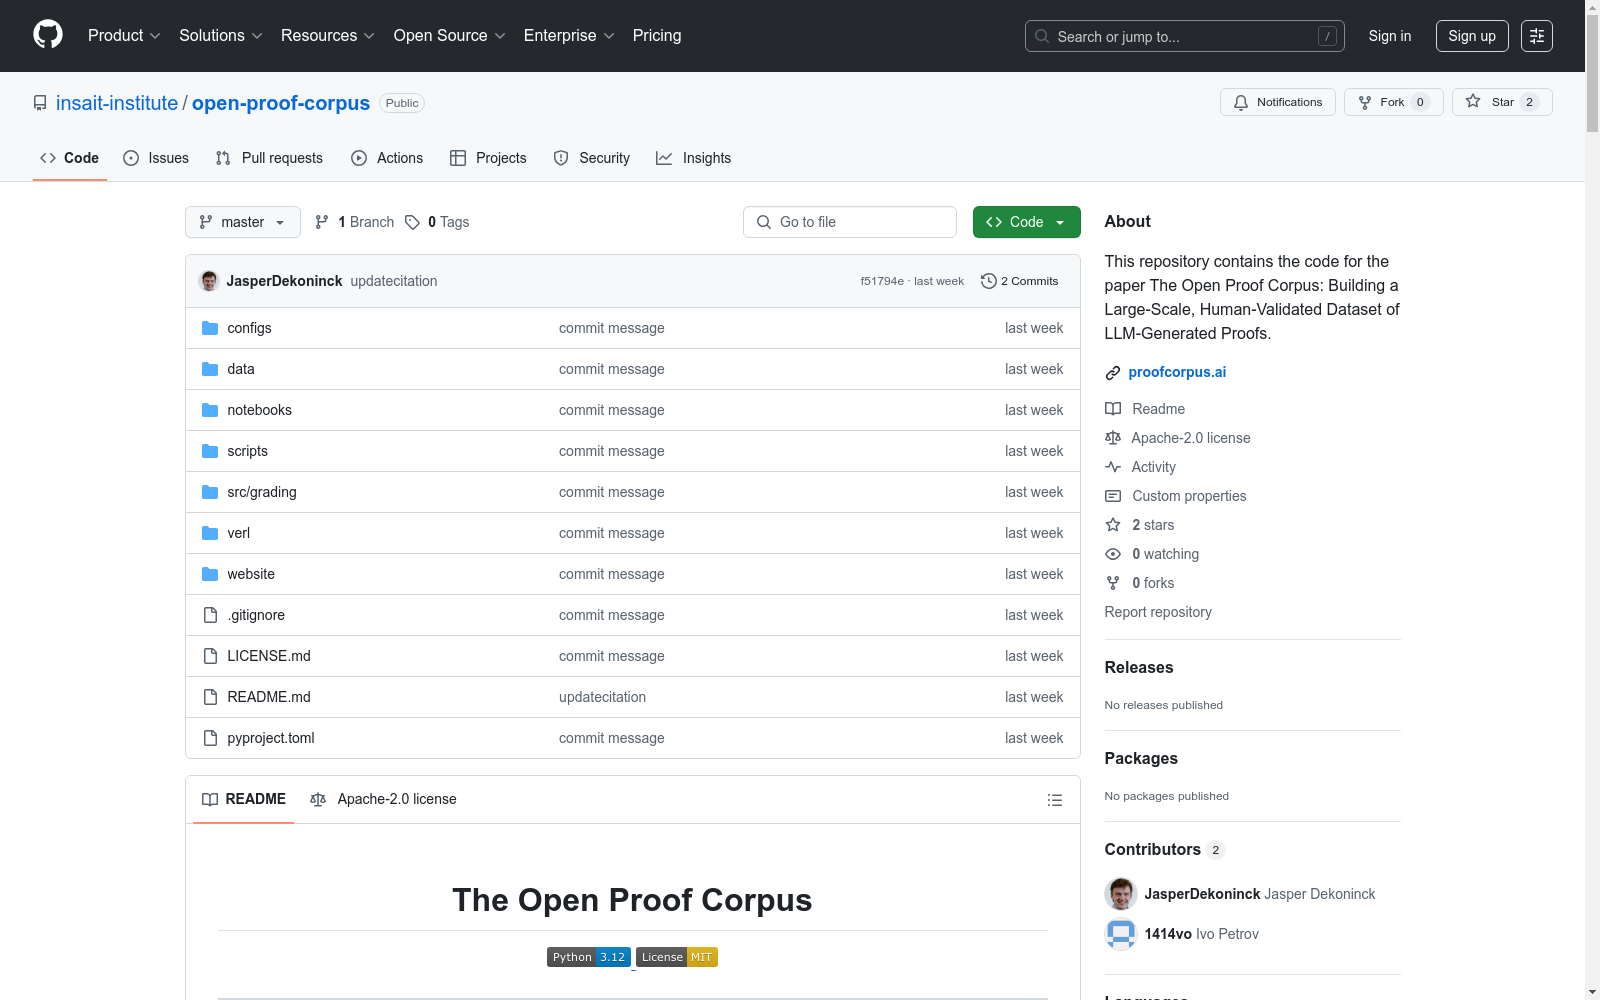Click the pulse icon beside Activity

[x=1113, y=467]
